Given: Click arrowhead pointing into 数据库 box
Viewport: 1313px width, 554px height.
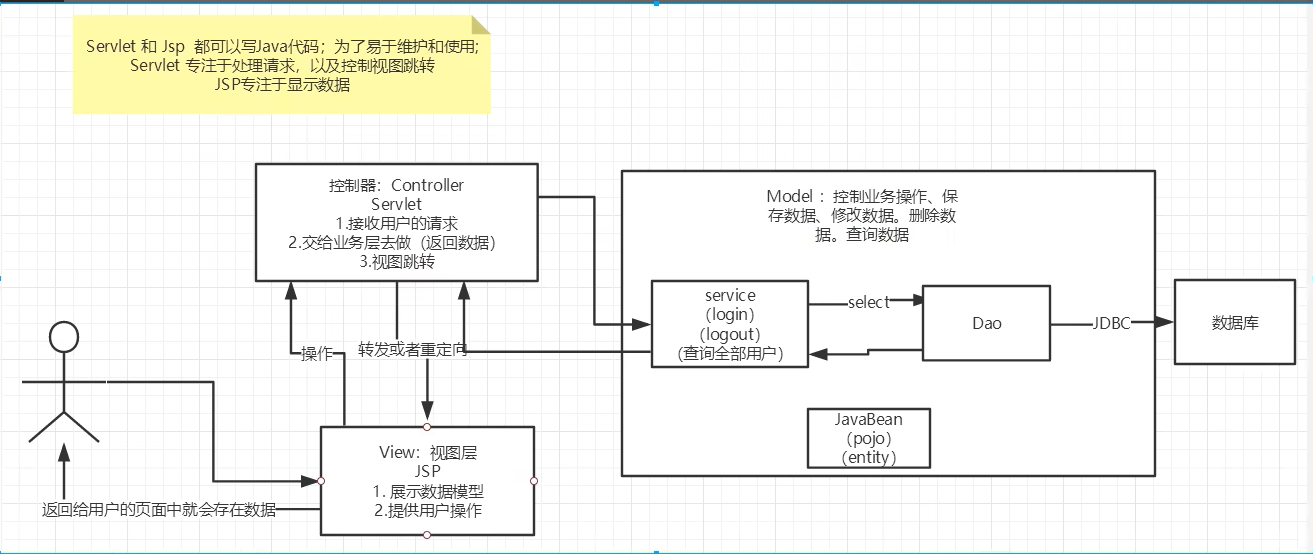Looking at the screenshot, I should (x=1165, y=323).
